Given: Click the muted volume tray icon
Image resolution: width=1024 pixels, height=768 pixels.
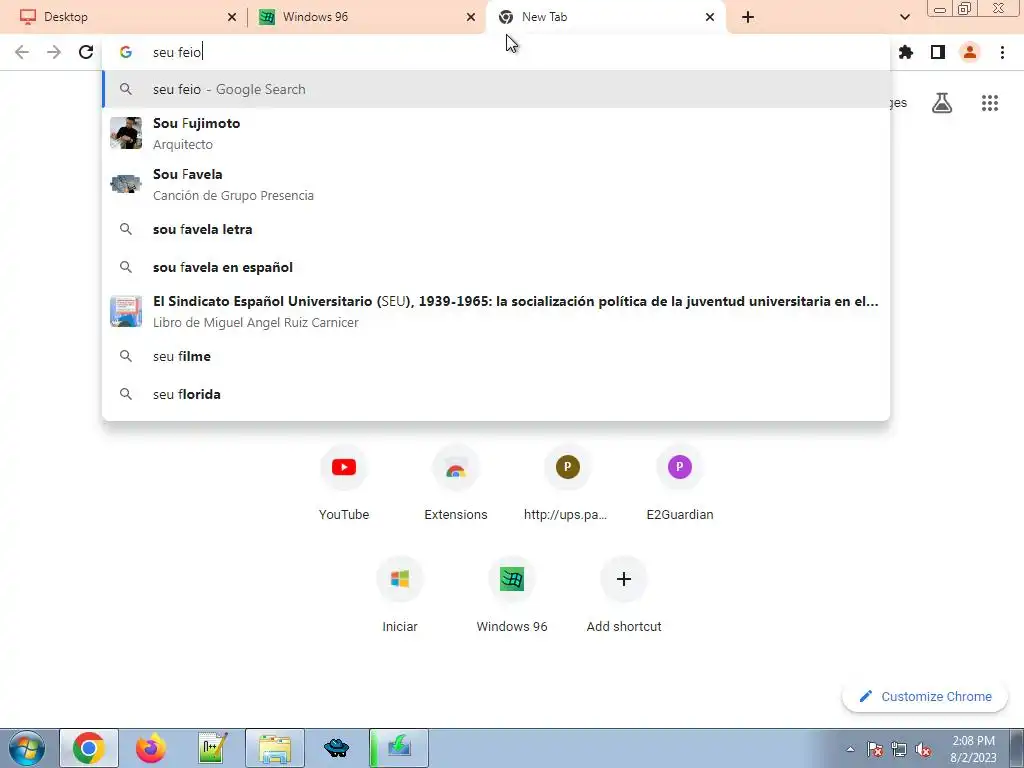Looking at the screenshot, I should coord(923,749).
